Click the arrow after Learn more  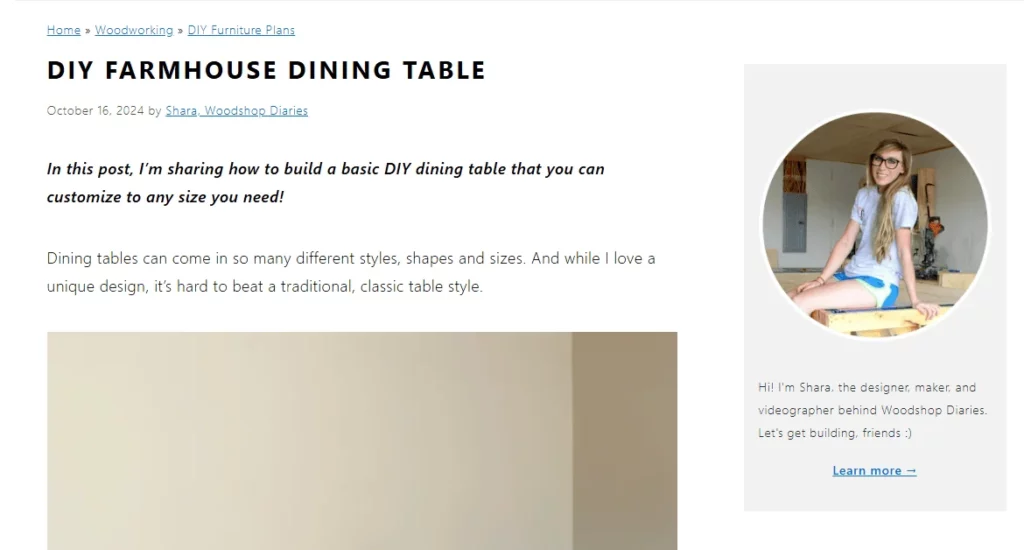911,471
